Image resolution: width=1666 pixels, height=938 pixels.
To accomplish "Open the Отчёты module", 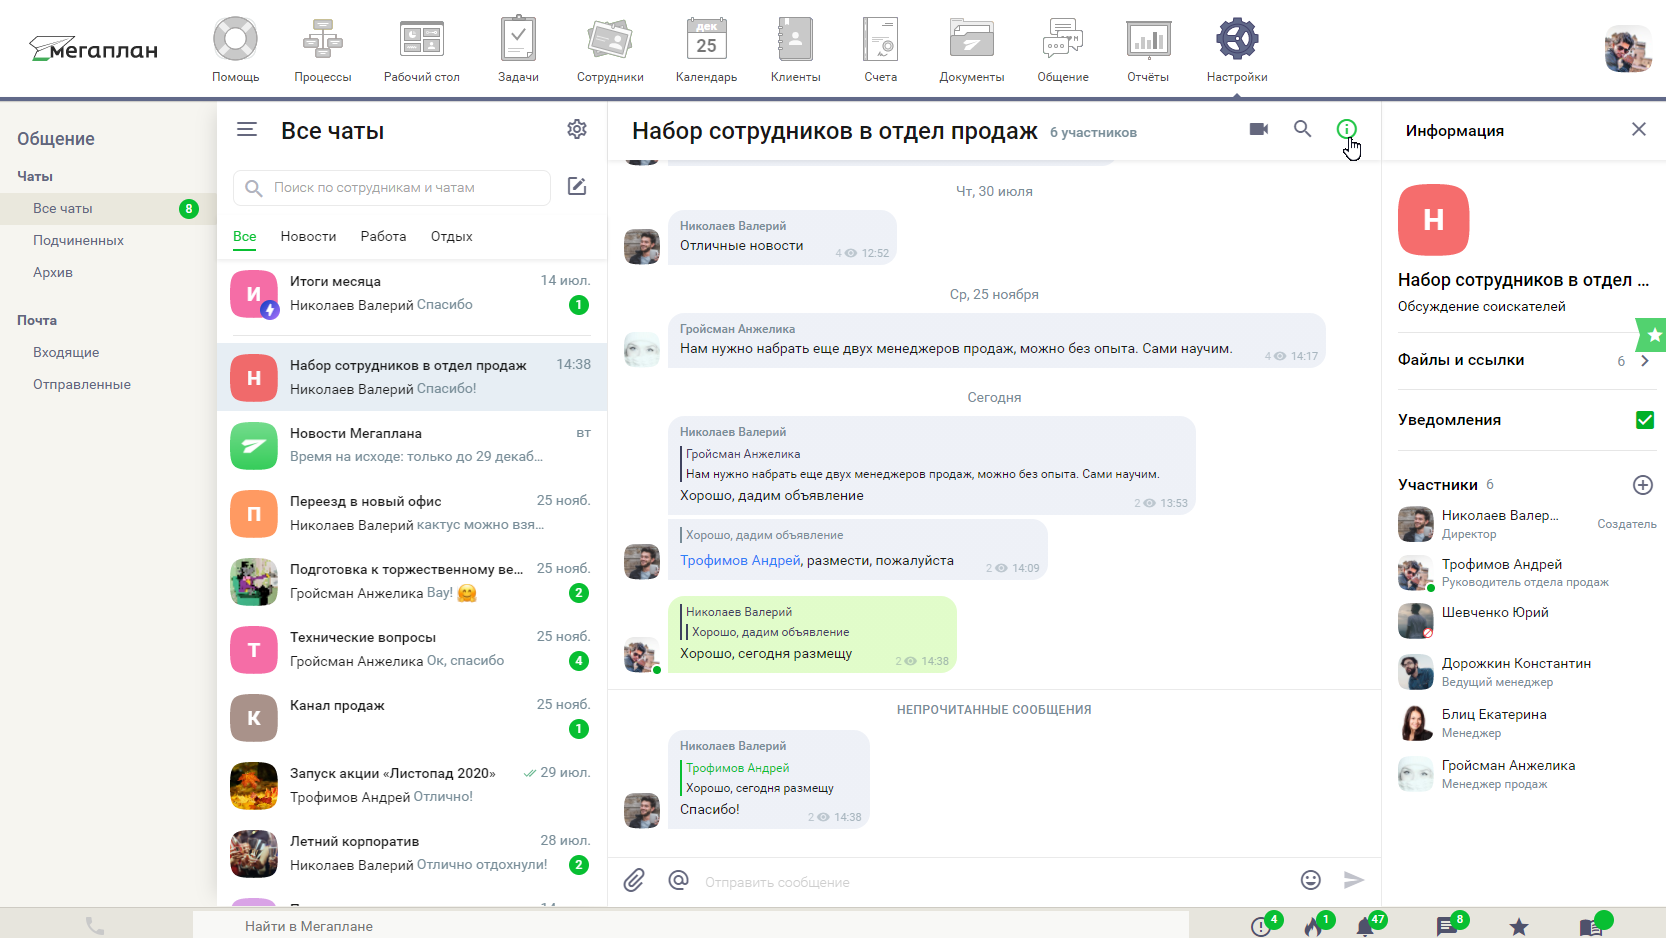I will pyautogui.click(x=1148, y=49).
